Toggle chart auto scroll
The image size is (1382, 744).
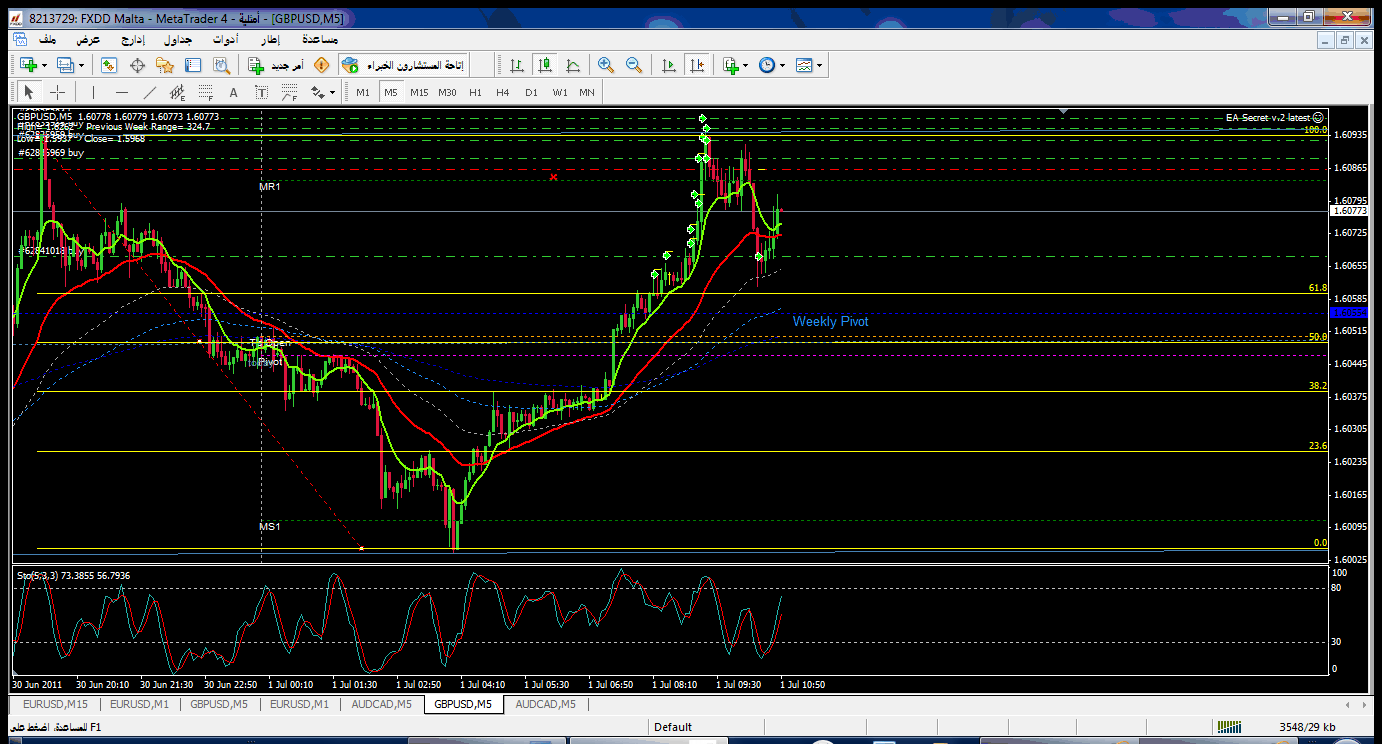[669, 65]
